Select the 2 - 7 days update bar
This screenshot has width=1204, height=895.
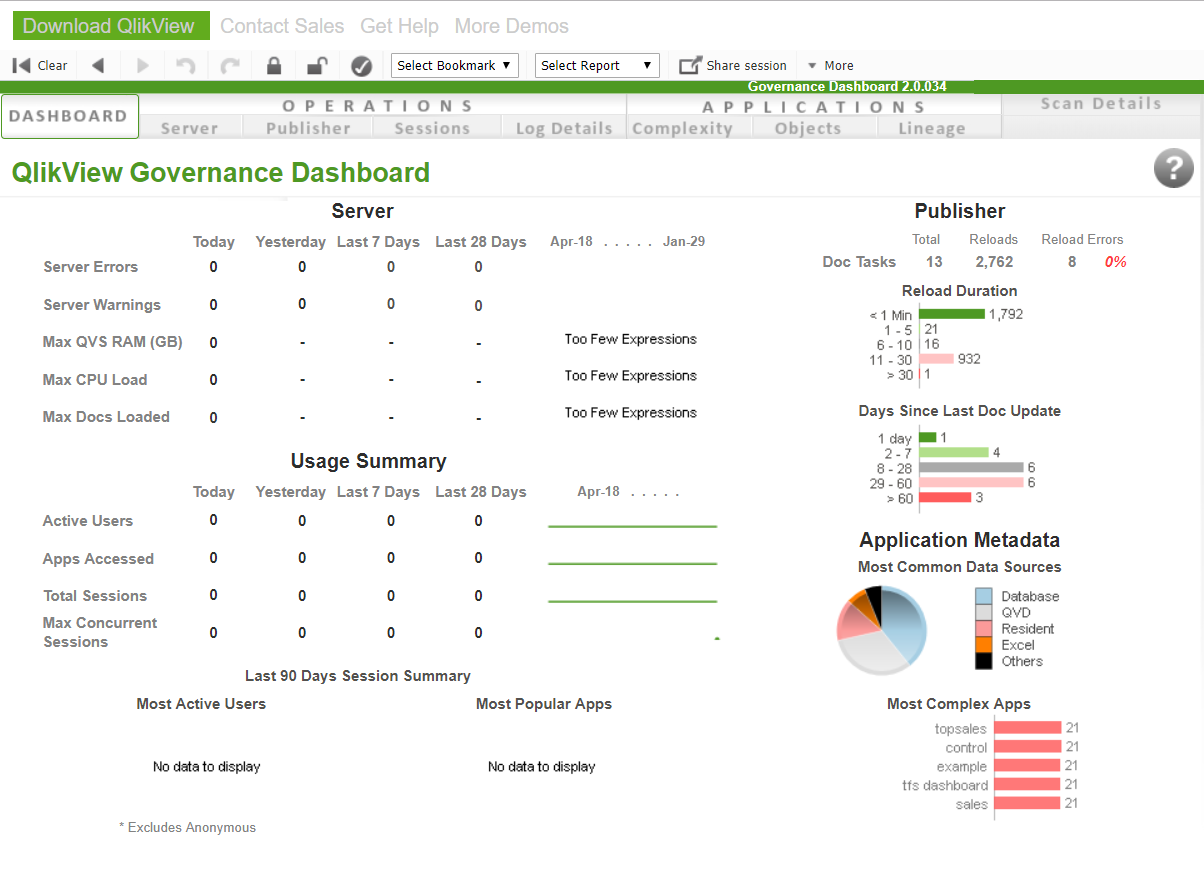953,452
